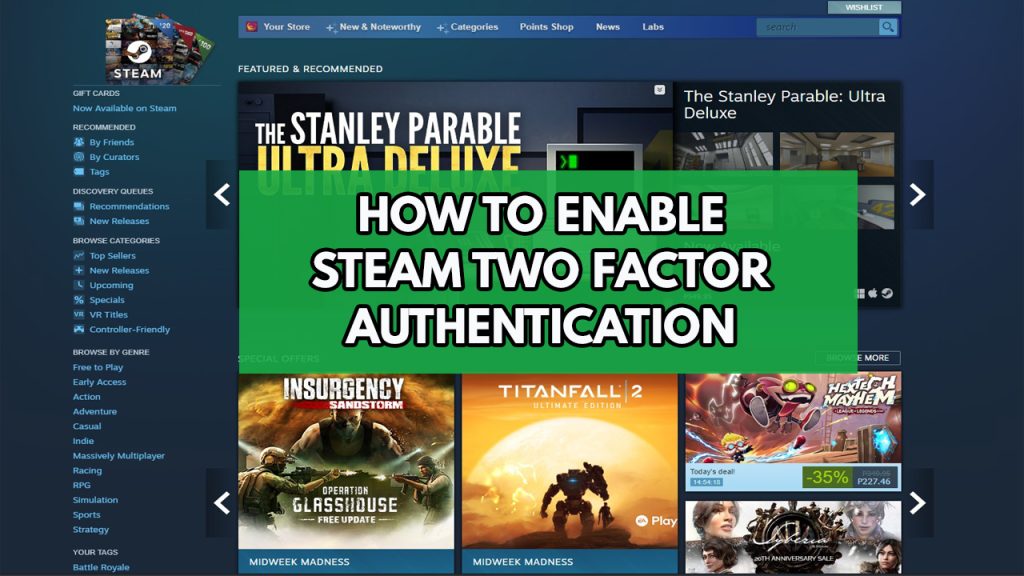Open the Recommendations discovery queue link
1024x576 pixels.
click(x=129, y=206)
